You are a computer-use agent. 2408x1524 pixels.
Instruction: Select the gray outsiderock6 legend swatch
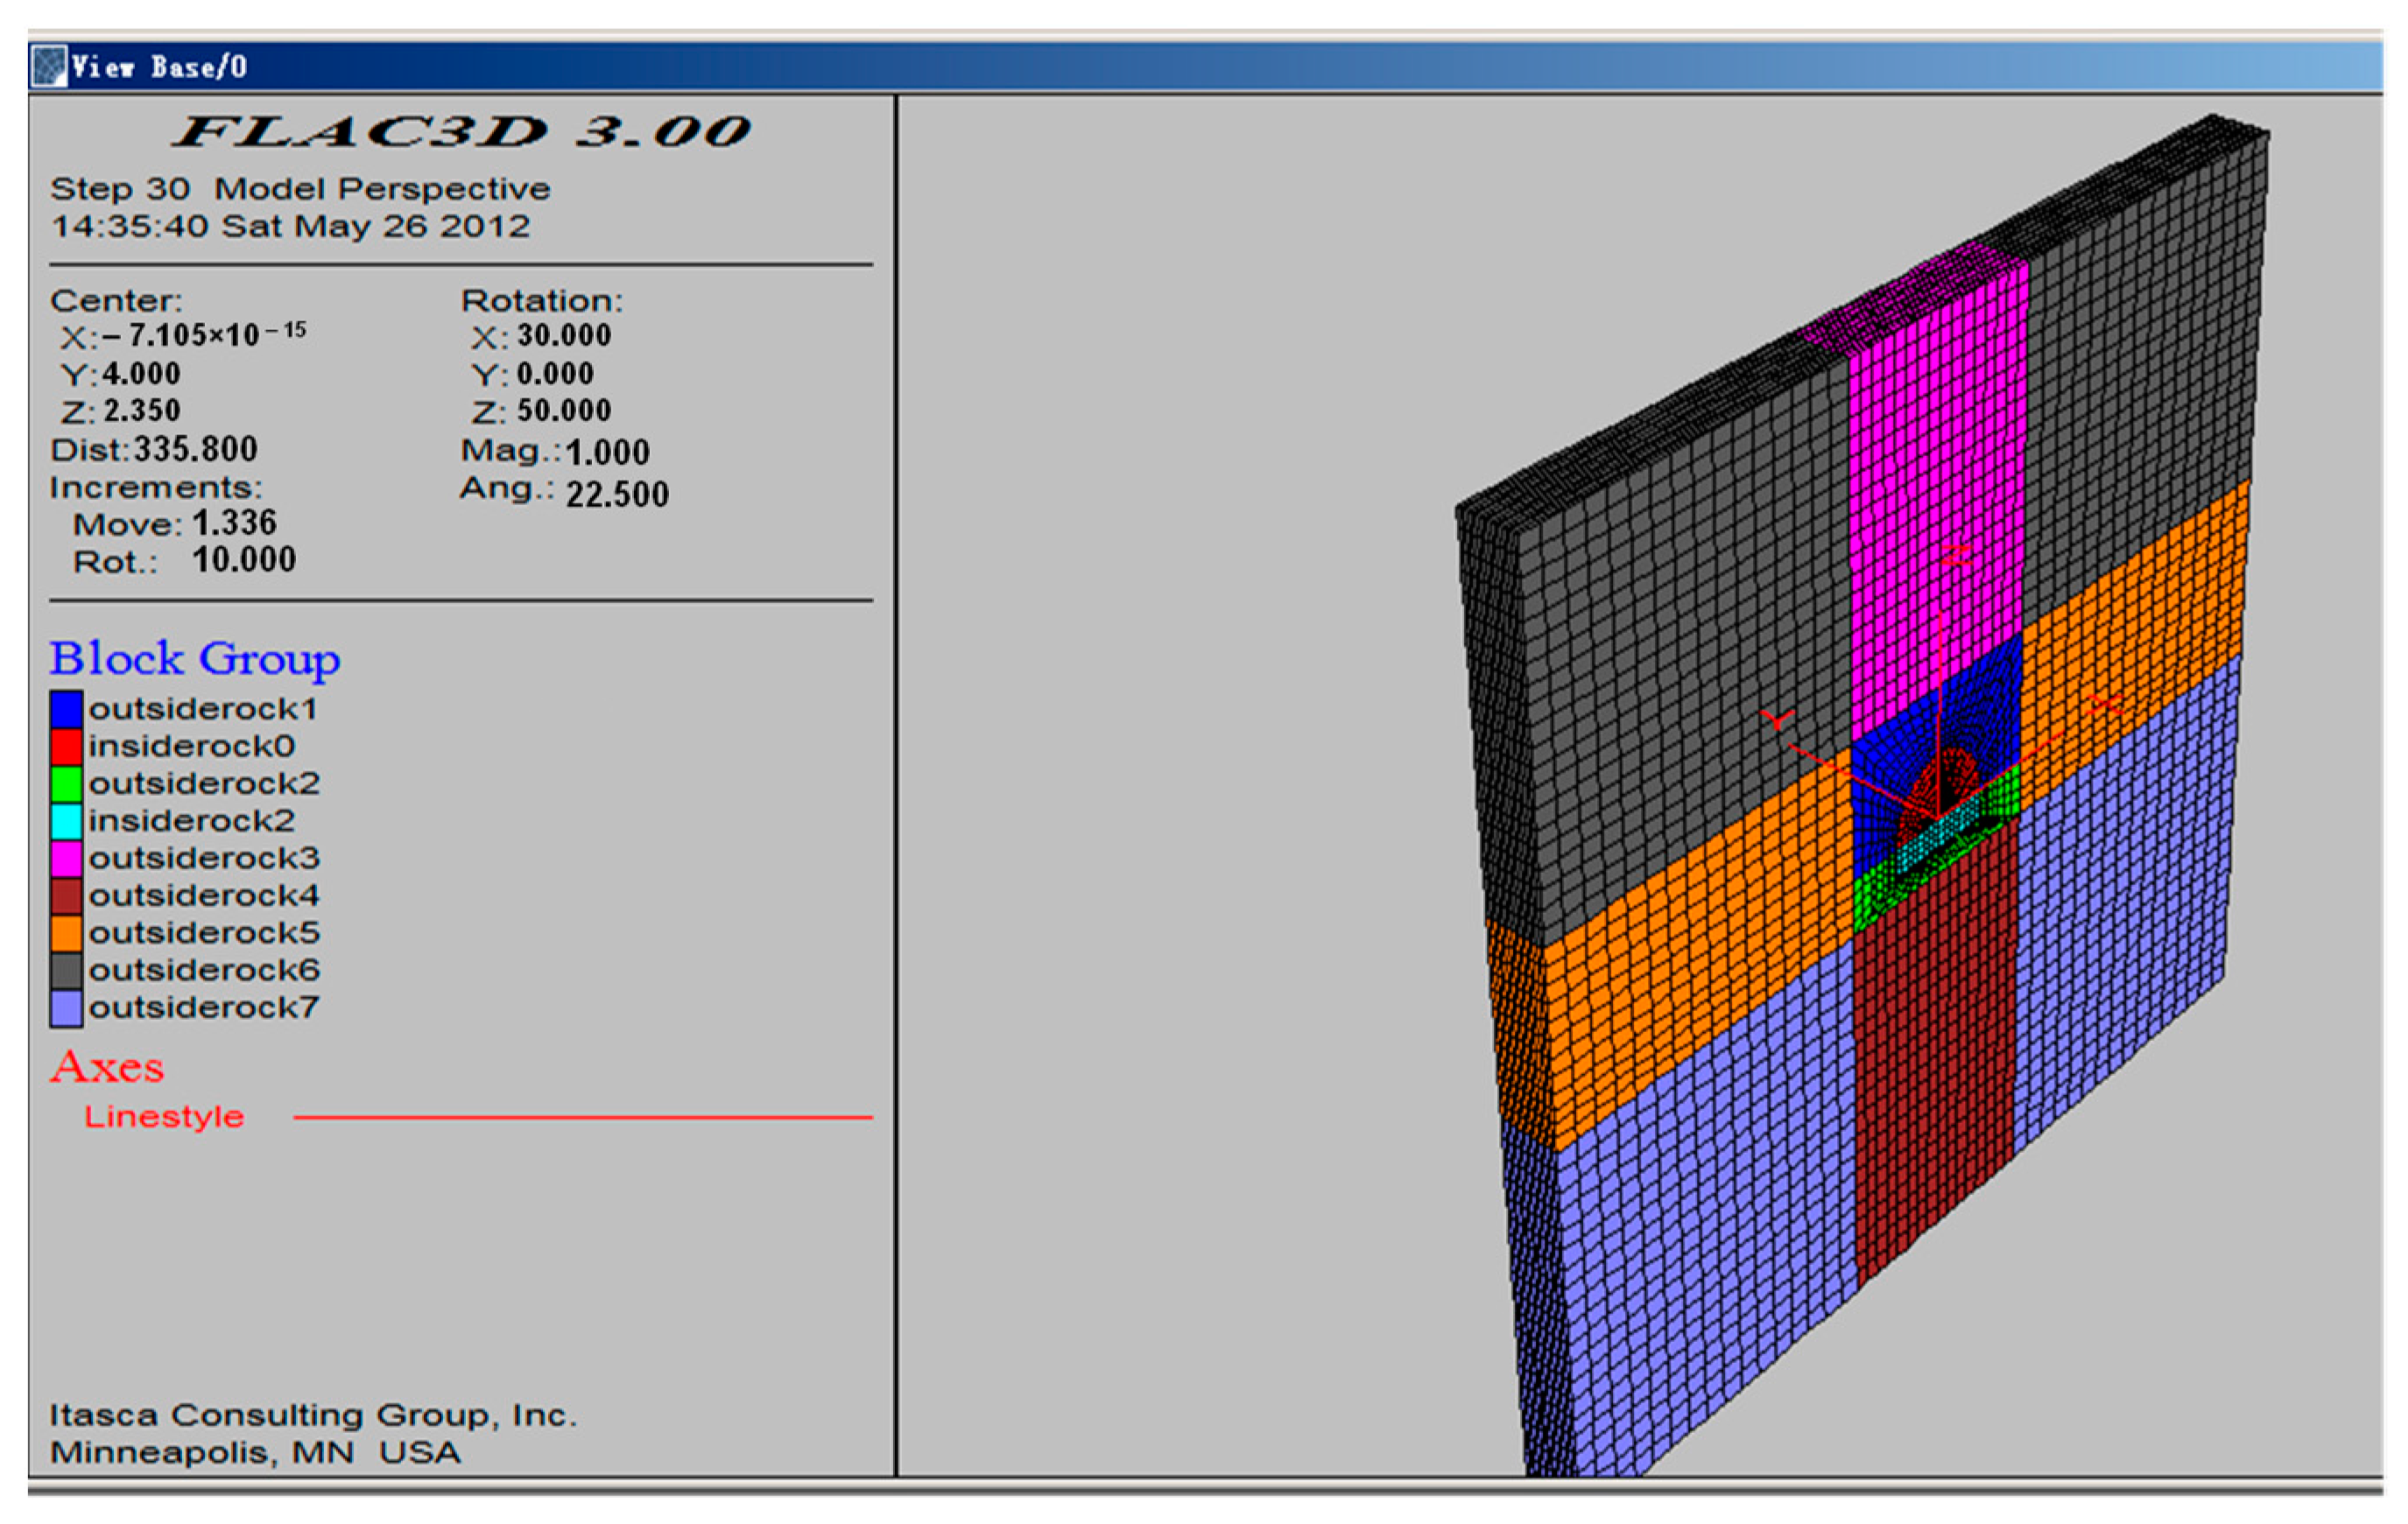[x=65, y=970]
